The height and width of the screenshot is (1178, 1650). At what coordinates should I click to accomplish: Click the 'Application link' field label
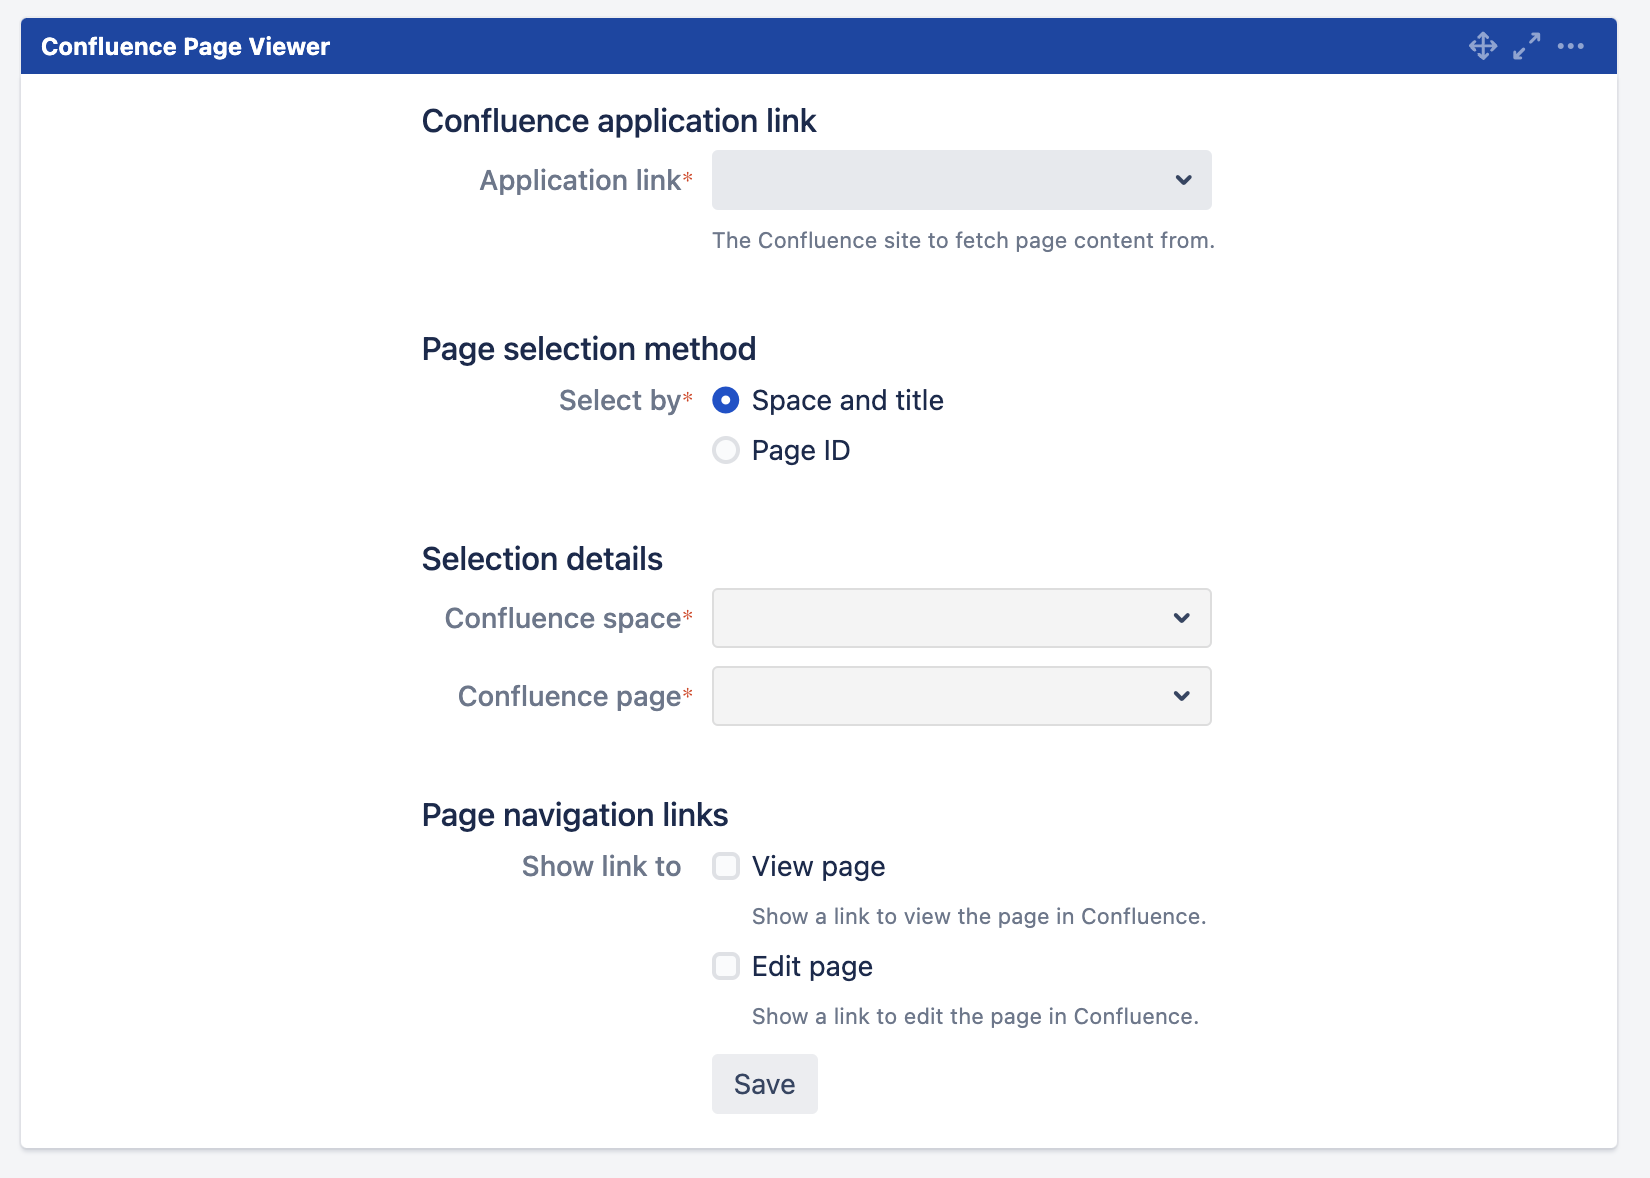pyautogui.click(x=580, y=180)
